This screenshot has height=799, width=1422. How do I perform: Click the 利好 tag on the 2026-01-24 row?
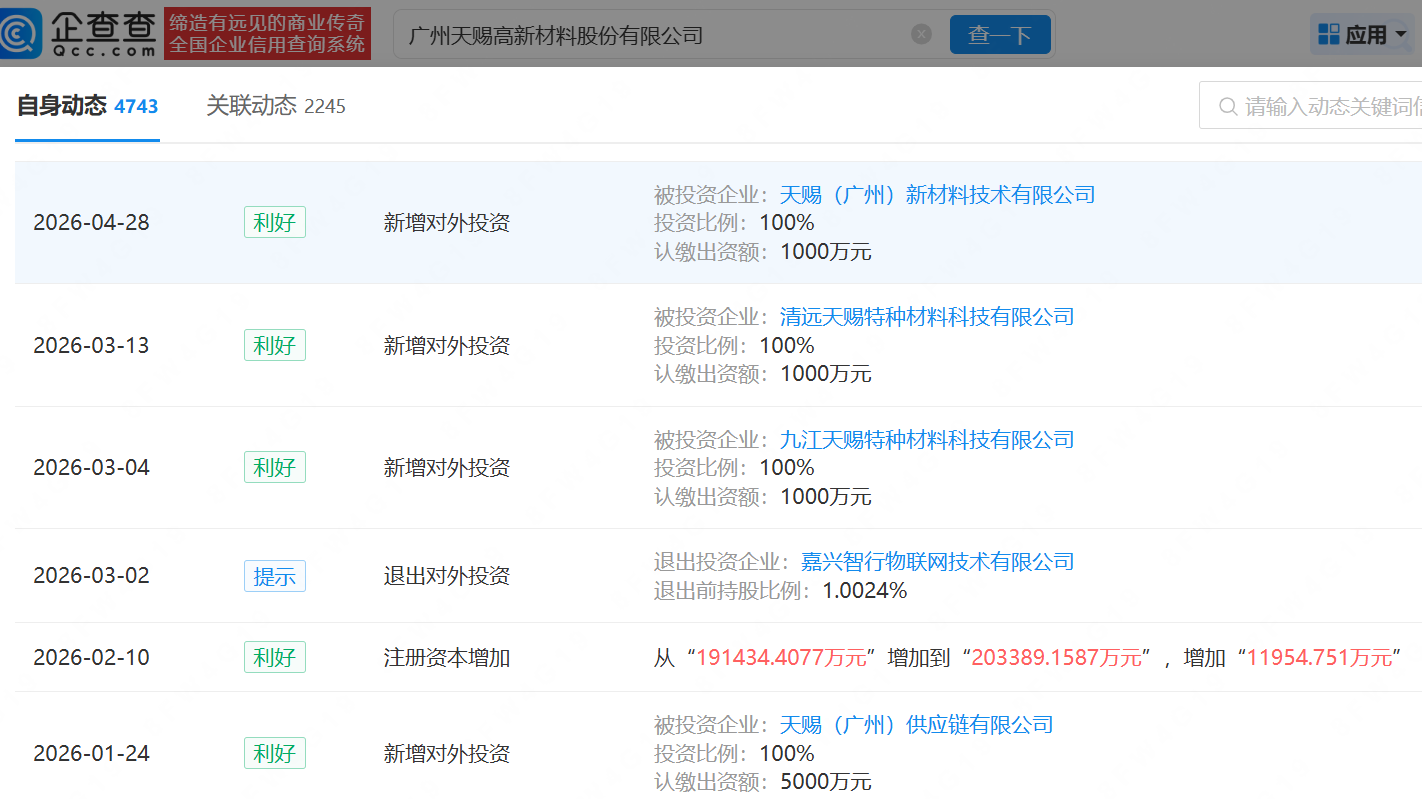[x=275, y=753]
